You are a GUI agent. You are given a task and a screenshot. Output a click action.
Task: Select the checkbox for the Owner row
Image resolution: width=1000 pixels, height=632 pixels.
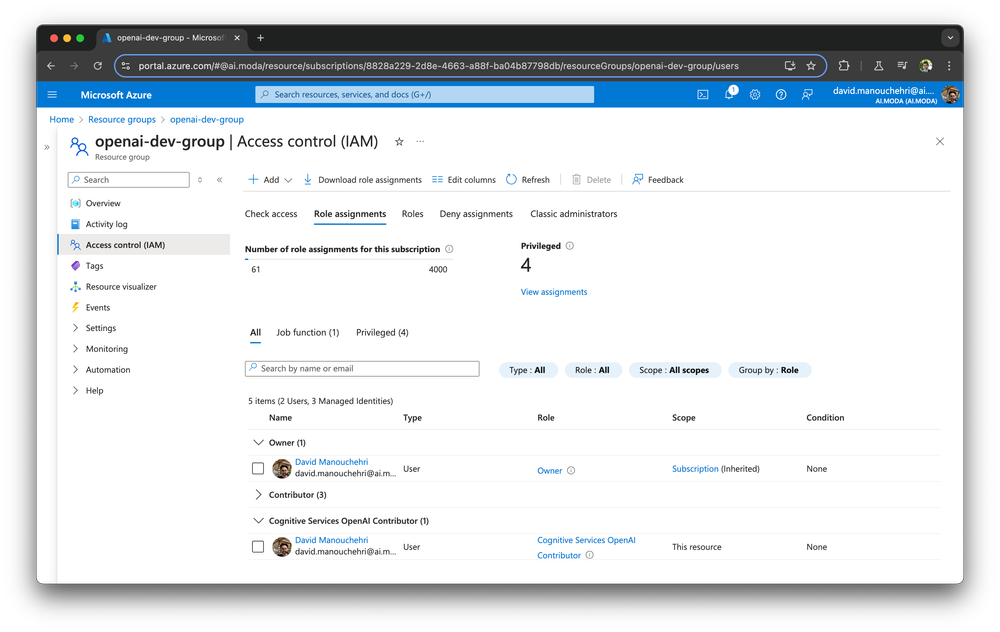tap(256, 468)
